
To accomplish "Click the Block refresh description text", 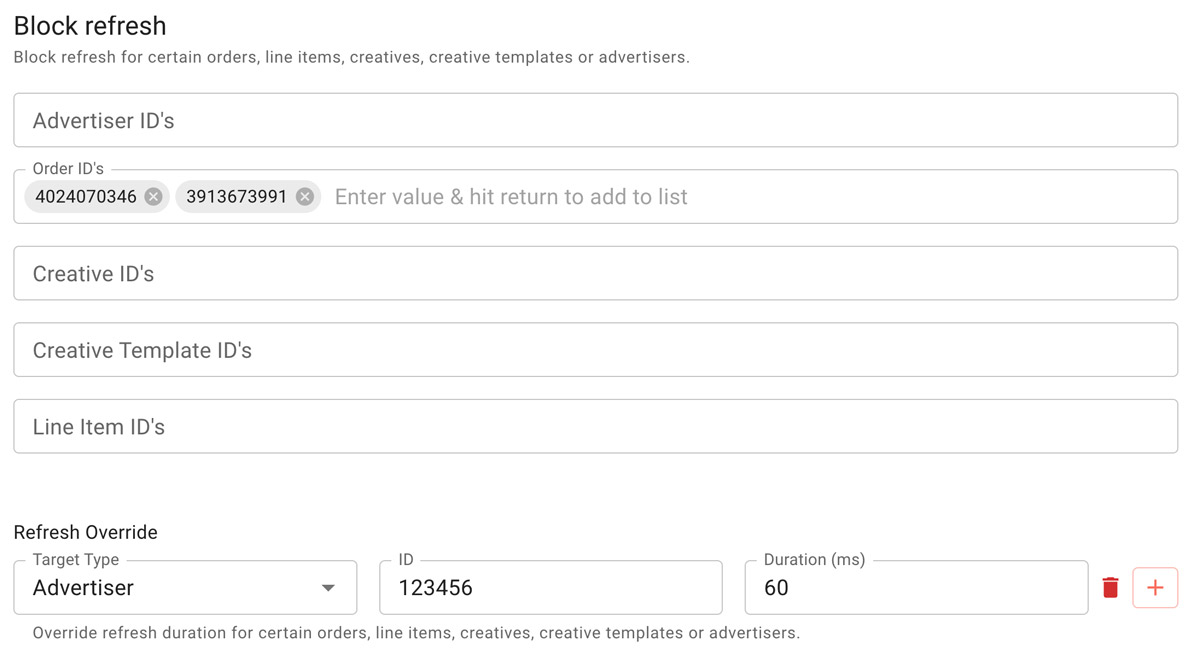I will (352, 57).
